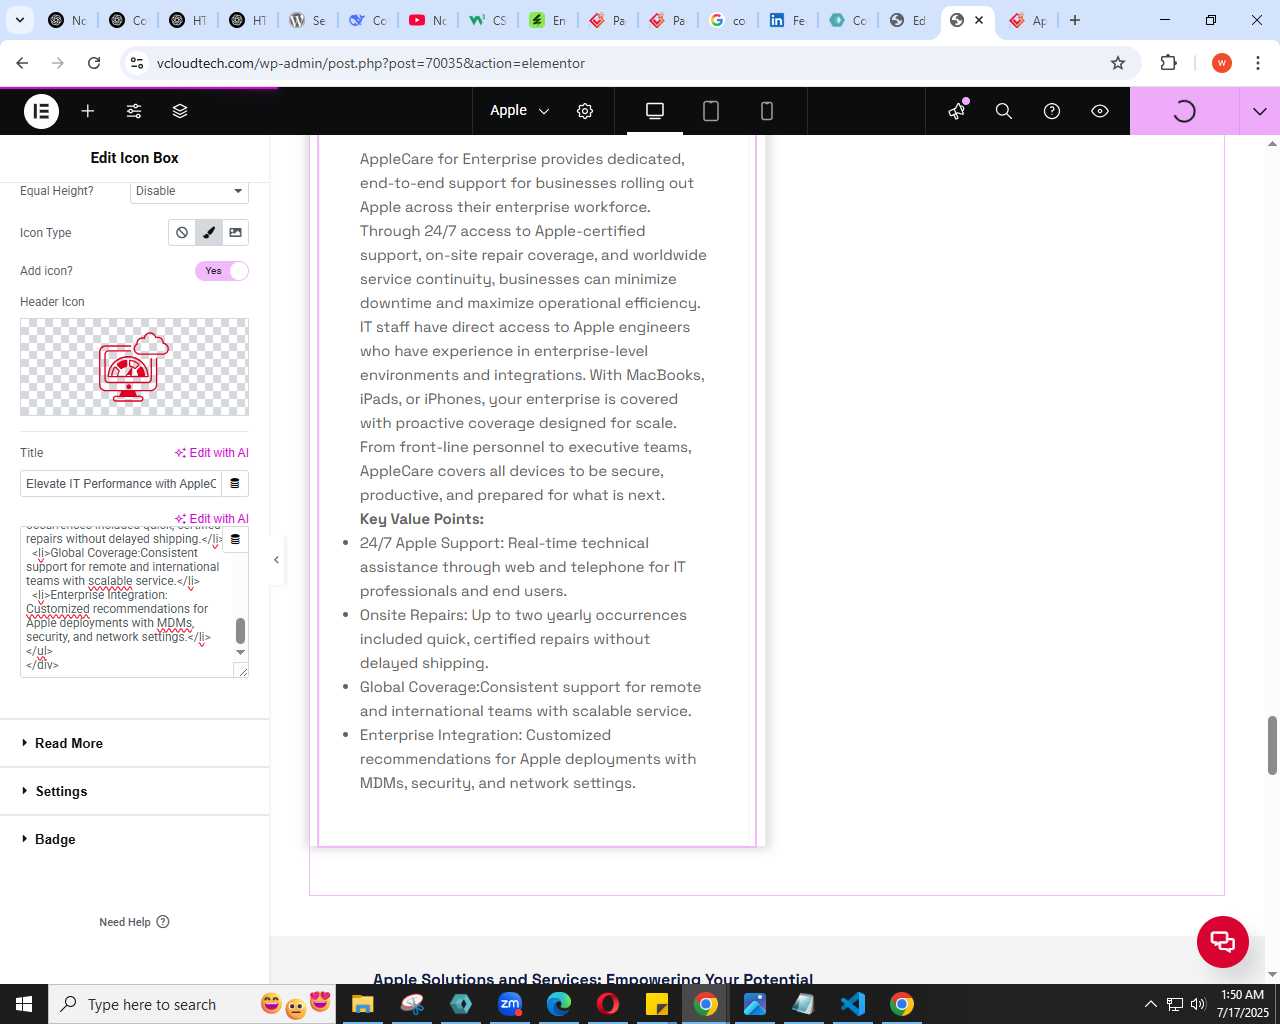Open Microsoft Edge from taskbar
1280x1024 pixels.
[559, 1004]
